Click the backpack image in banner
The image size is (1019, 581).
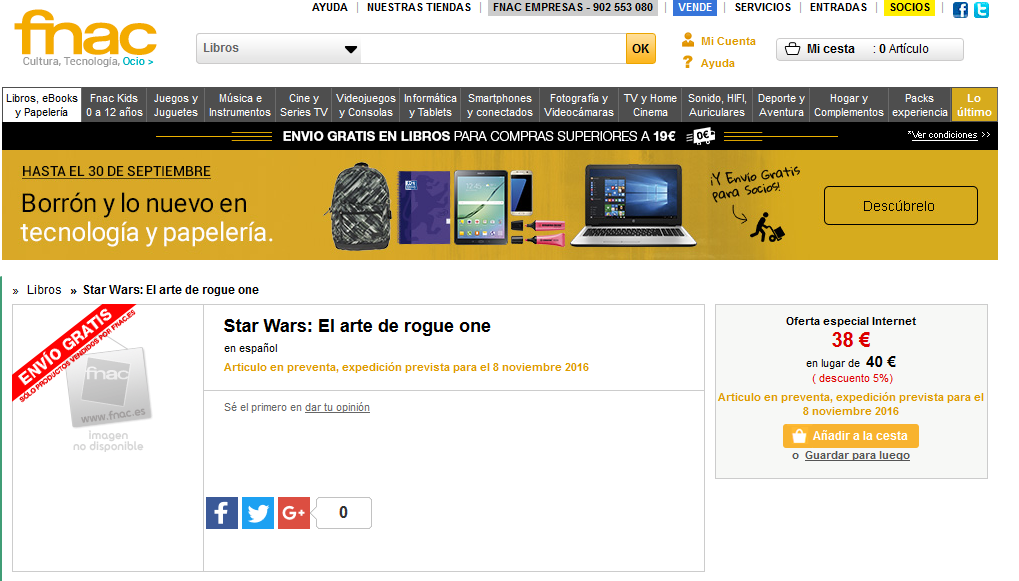point(361,207)
